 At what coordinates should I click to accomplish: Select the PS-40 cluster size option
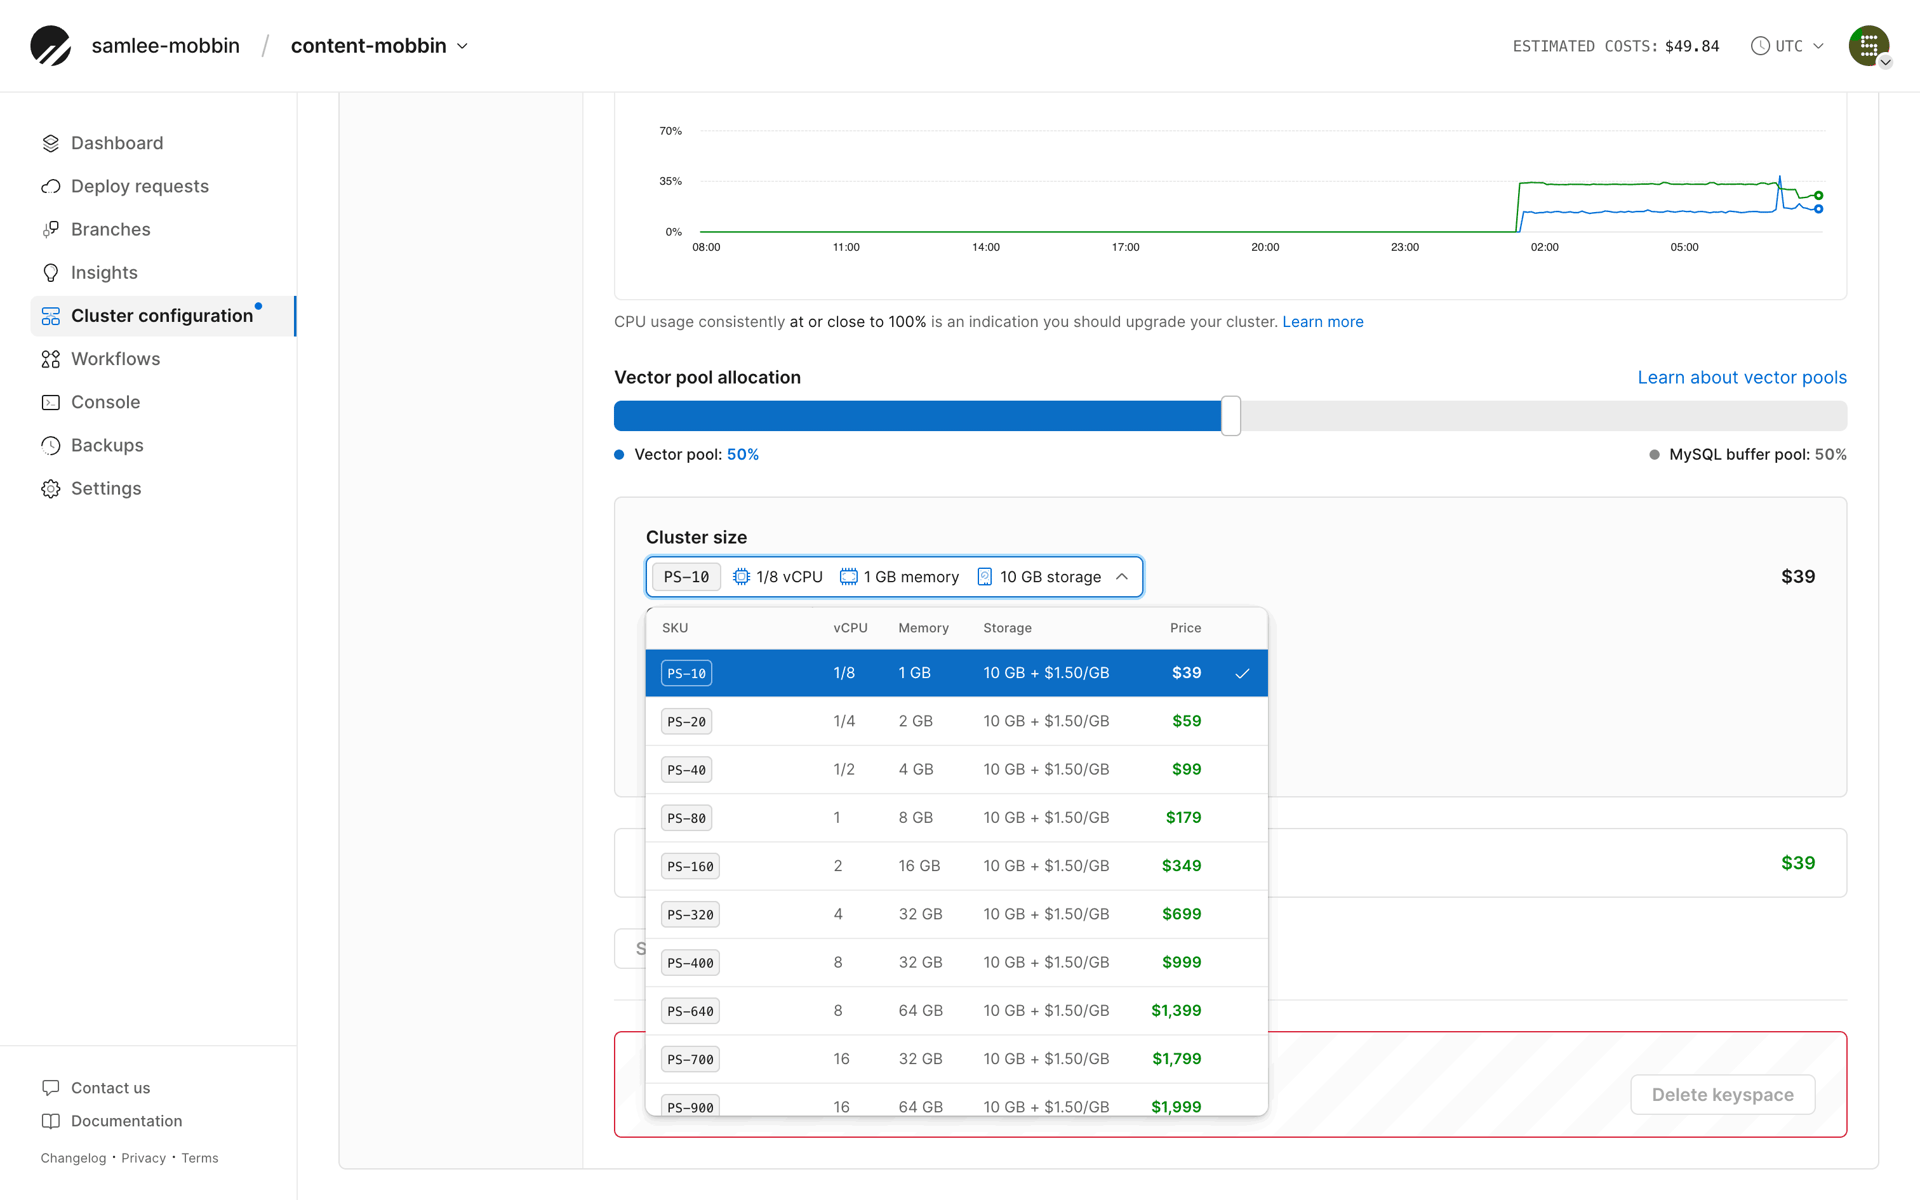coord(956,769)
